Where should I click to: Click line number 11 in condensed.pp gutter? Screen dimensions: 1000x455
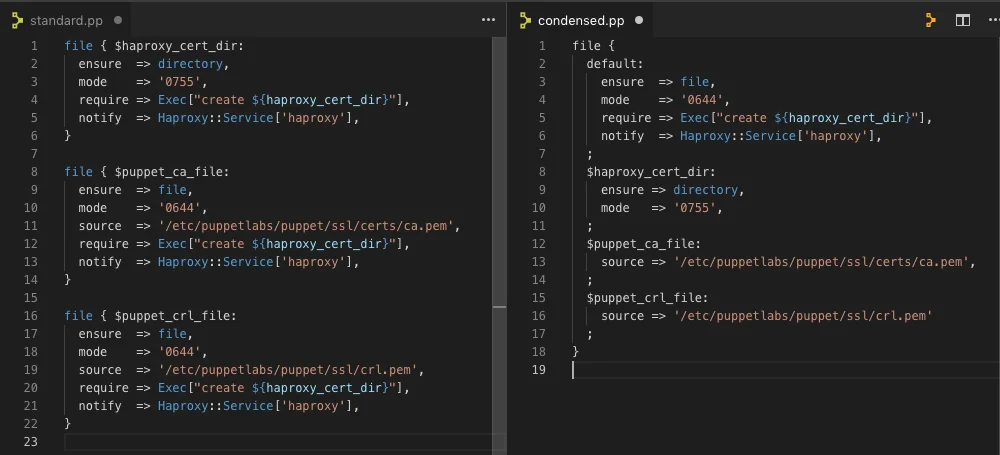point(539,226)
